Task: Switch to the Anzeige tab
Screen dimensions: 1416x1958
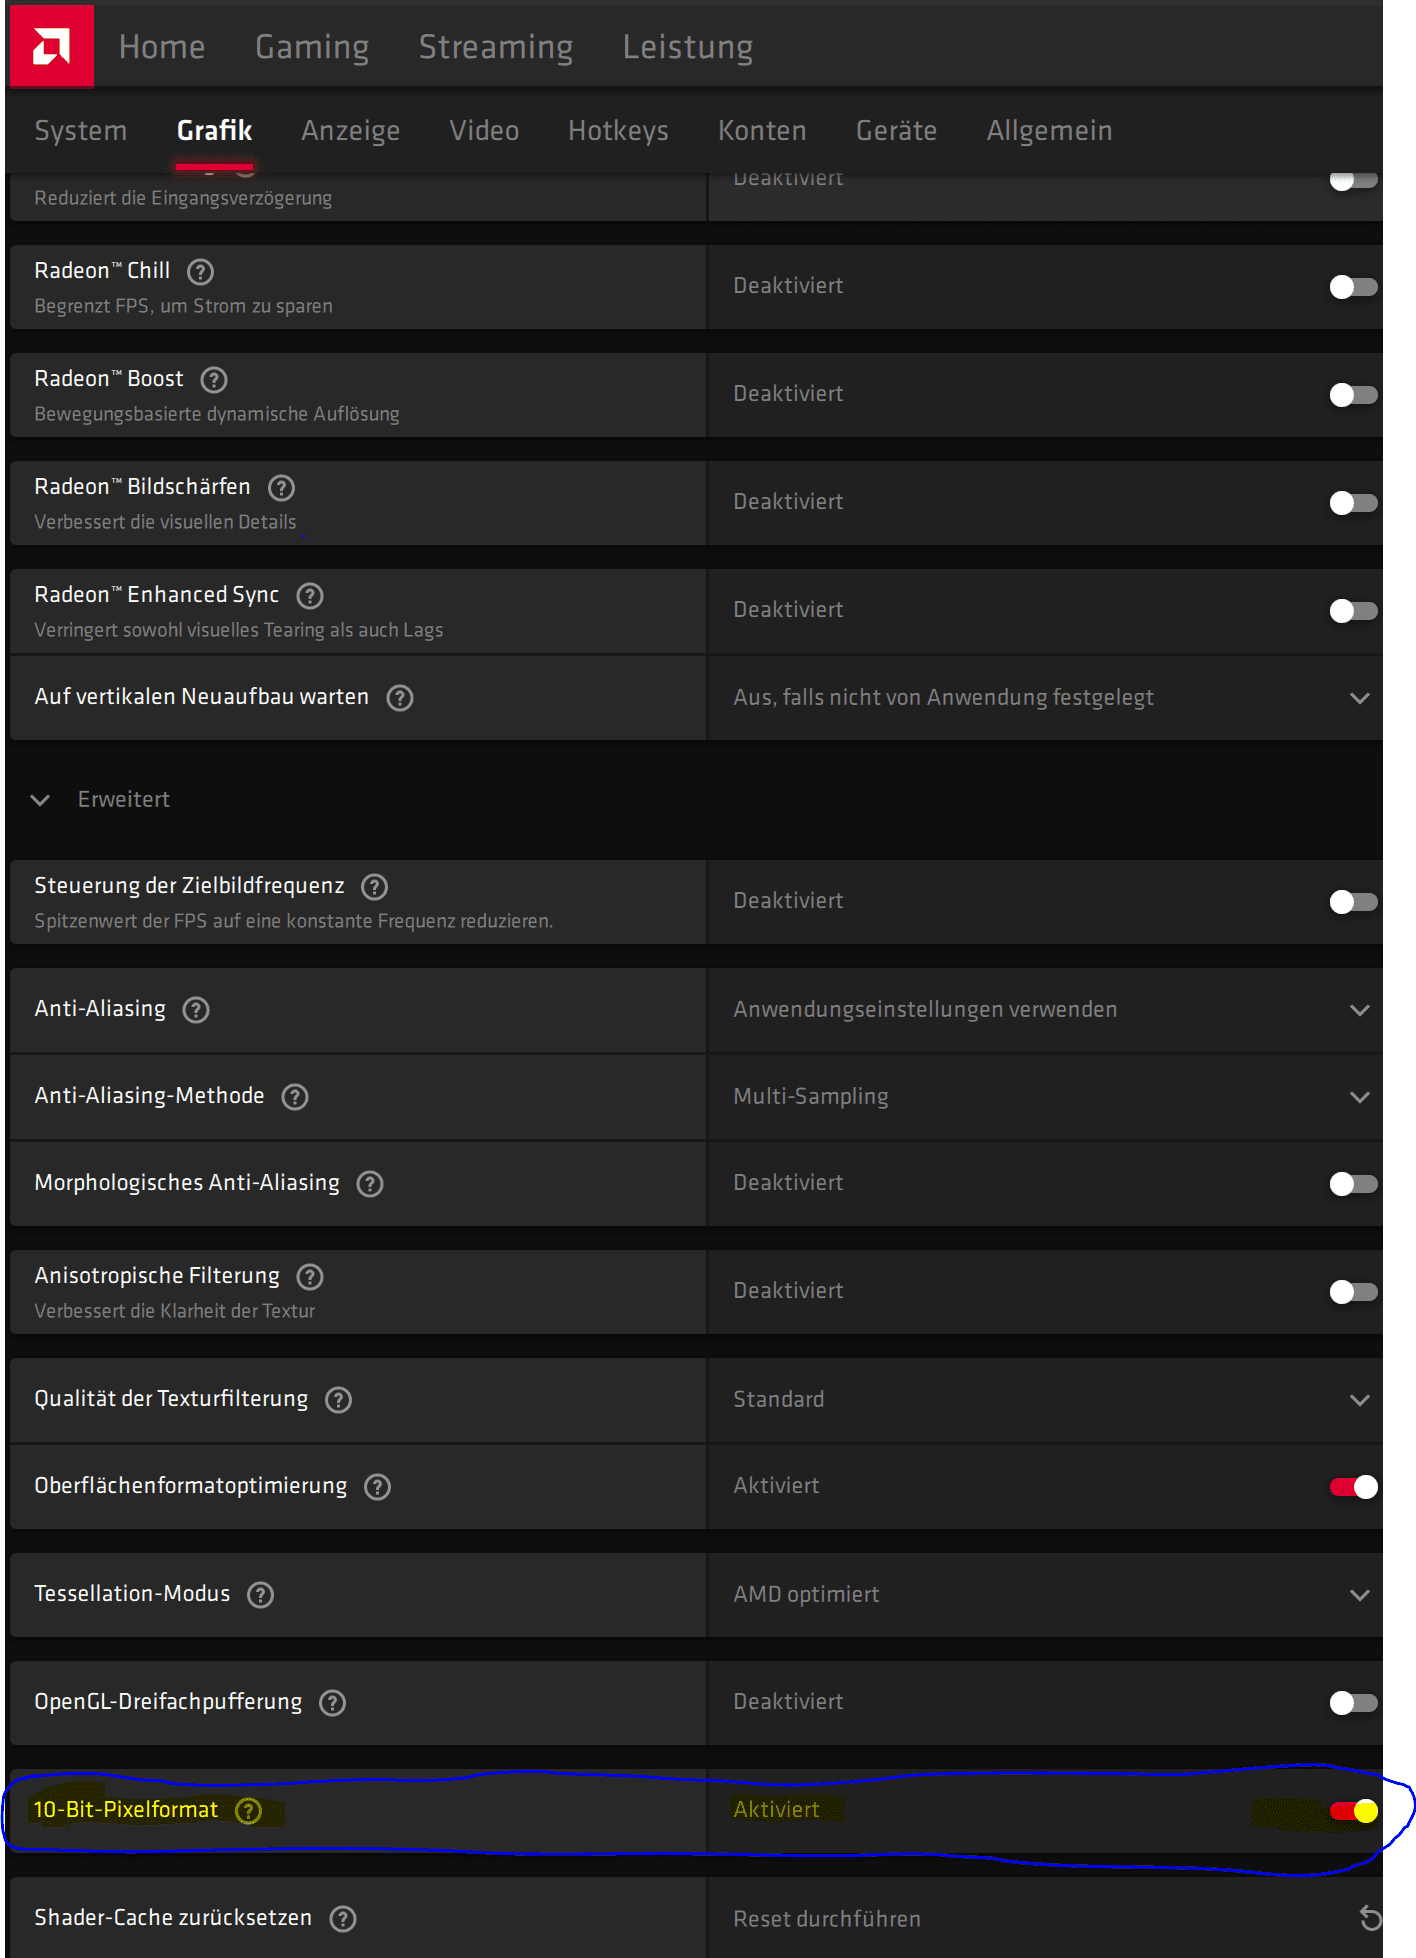Action: pos(351,131)
